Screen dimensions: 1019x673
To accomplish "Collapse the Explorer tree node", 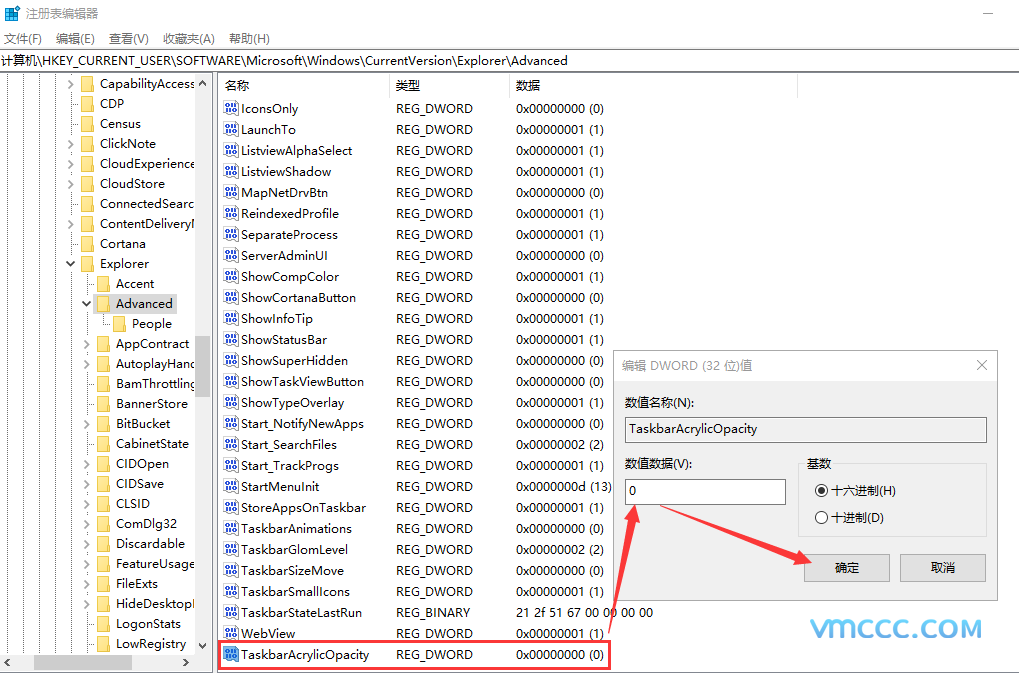I will (70, 263).
